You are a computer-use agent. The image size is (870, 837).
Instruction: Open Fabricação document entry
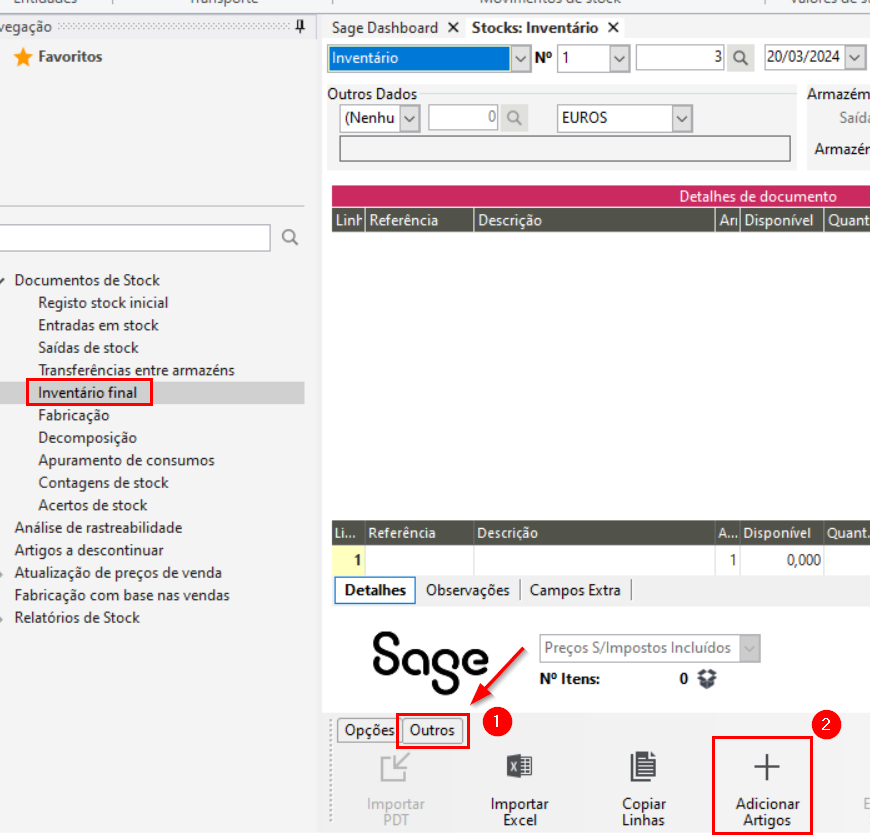click(74, 415)
